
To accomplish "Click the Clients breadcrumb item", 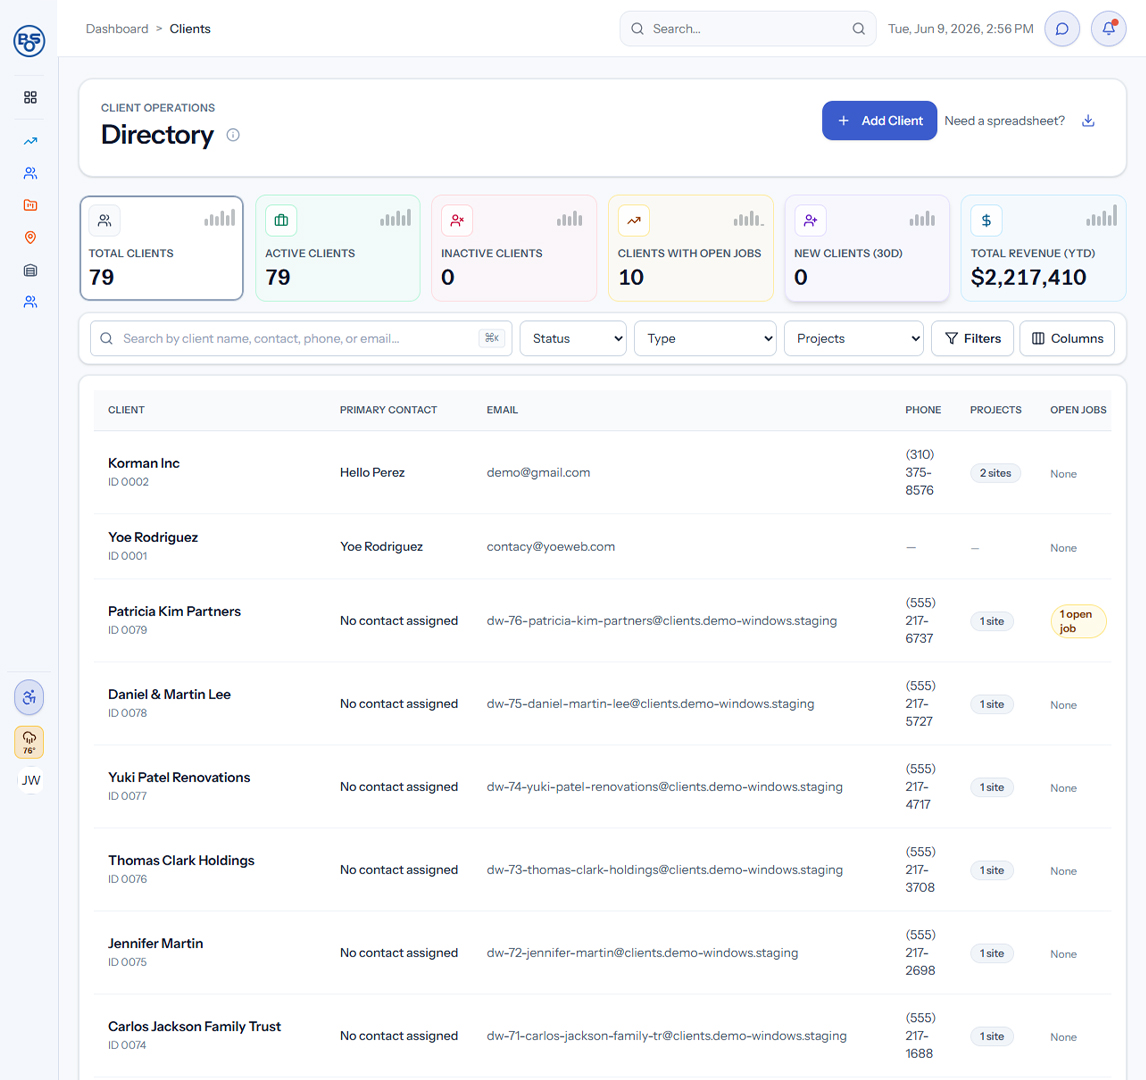I will pyautogui.click(x=190, y=28).
